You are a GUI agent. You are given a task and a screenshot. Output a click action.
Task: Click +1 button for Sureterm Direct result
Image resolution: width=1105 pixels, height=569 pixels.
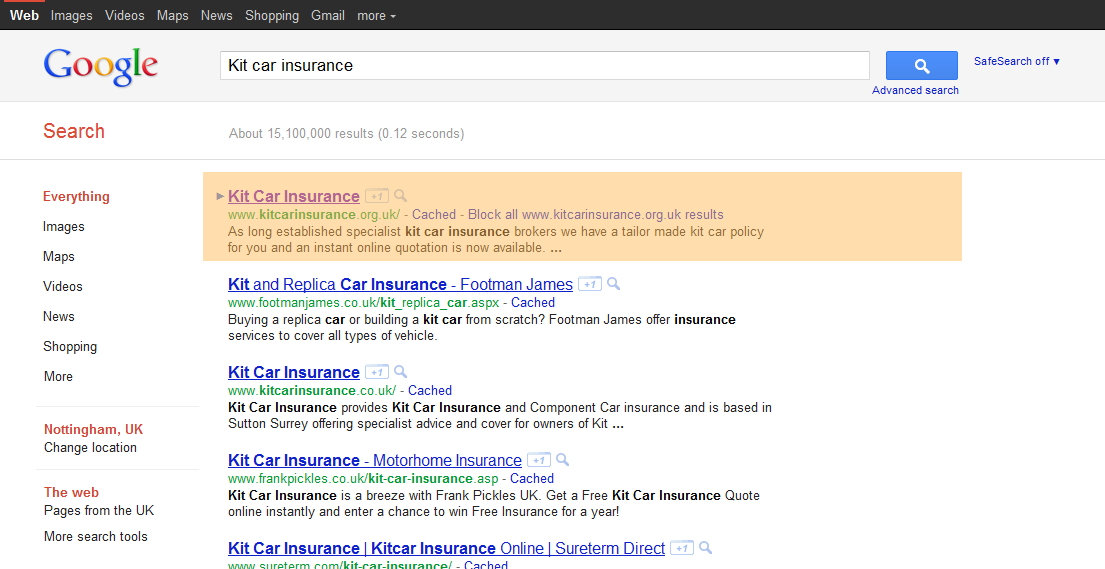(682, 549)
